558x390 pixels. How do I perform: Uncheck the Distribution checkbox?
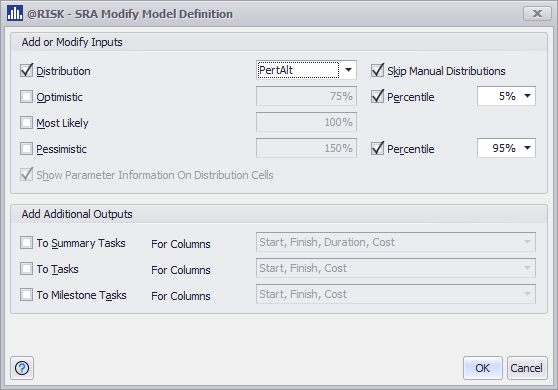(x=27, y=70)
